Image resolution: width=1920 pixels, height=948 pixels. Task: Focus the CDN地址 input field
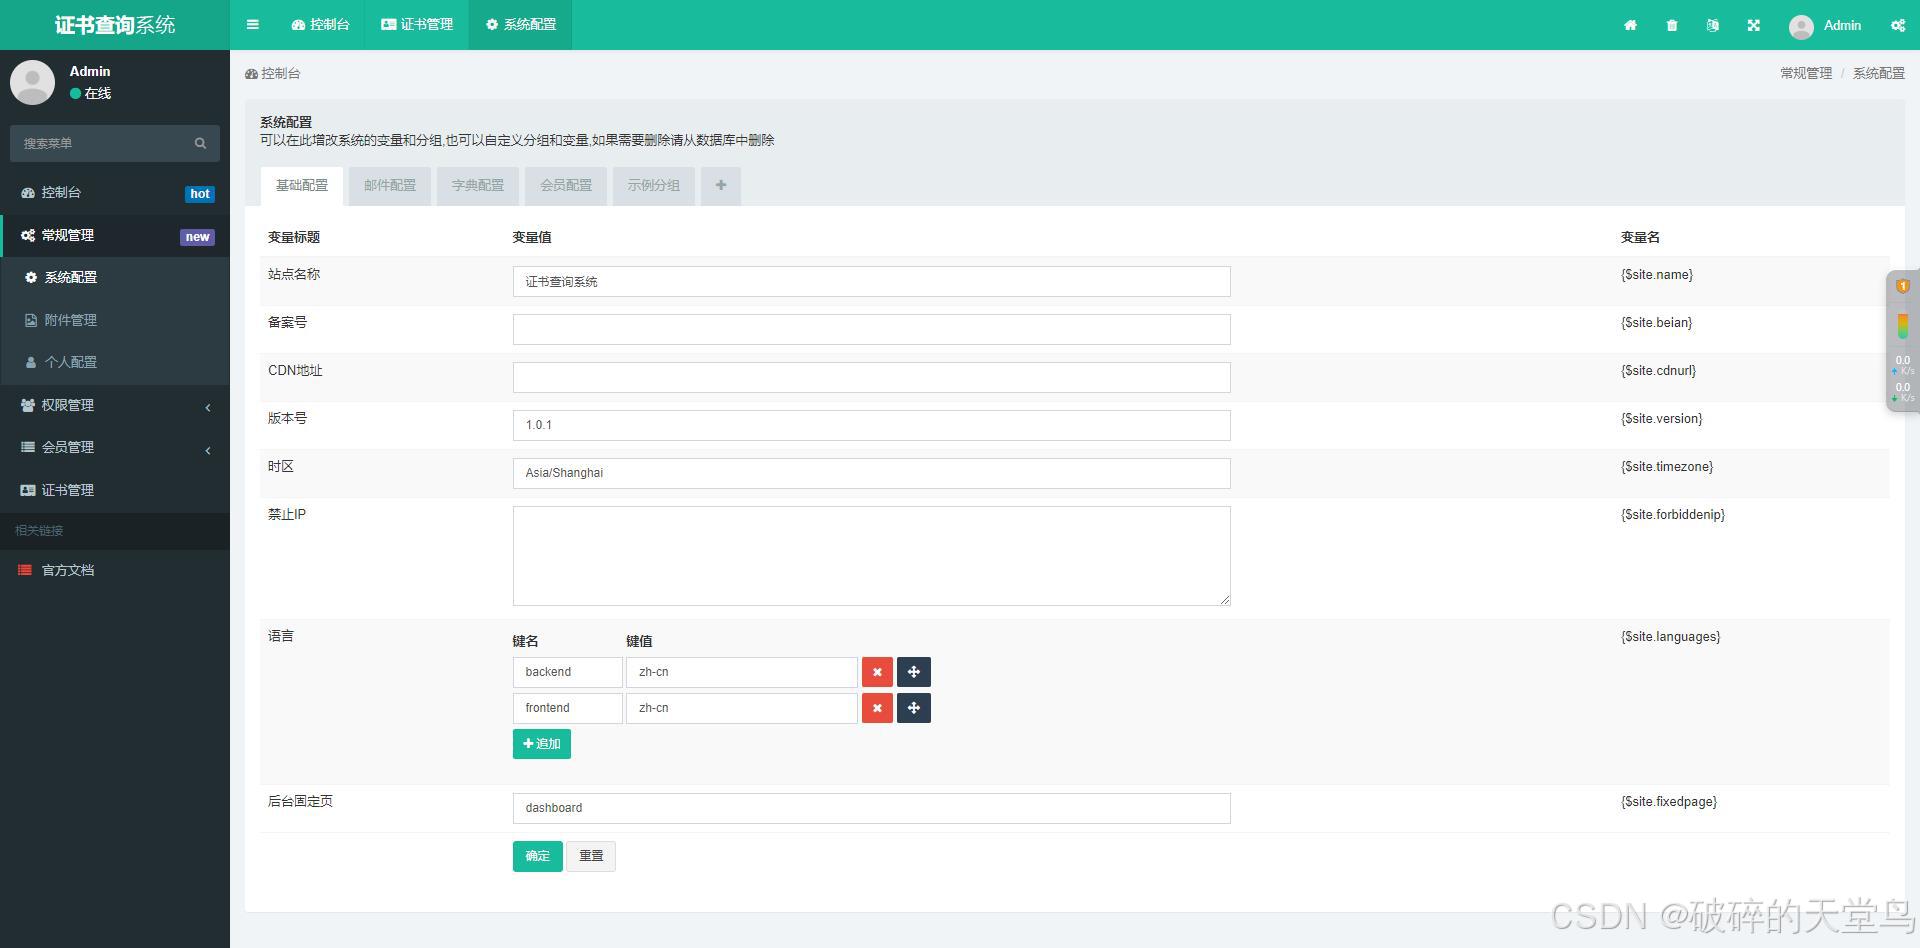(871, 378)
